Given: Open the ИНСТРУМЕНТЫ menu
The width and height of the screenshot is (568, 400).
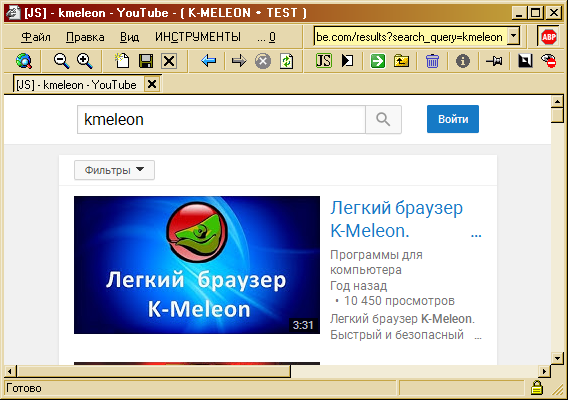Looking at the screenshot, I should point(198,37).
